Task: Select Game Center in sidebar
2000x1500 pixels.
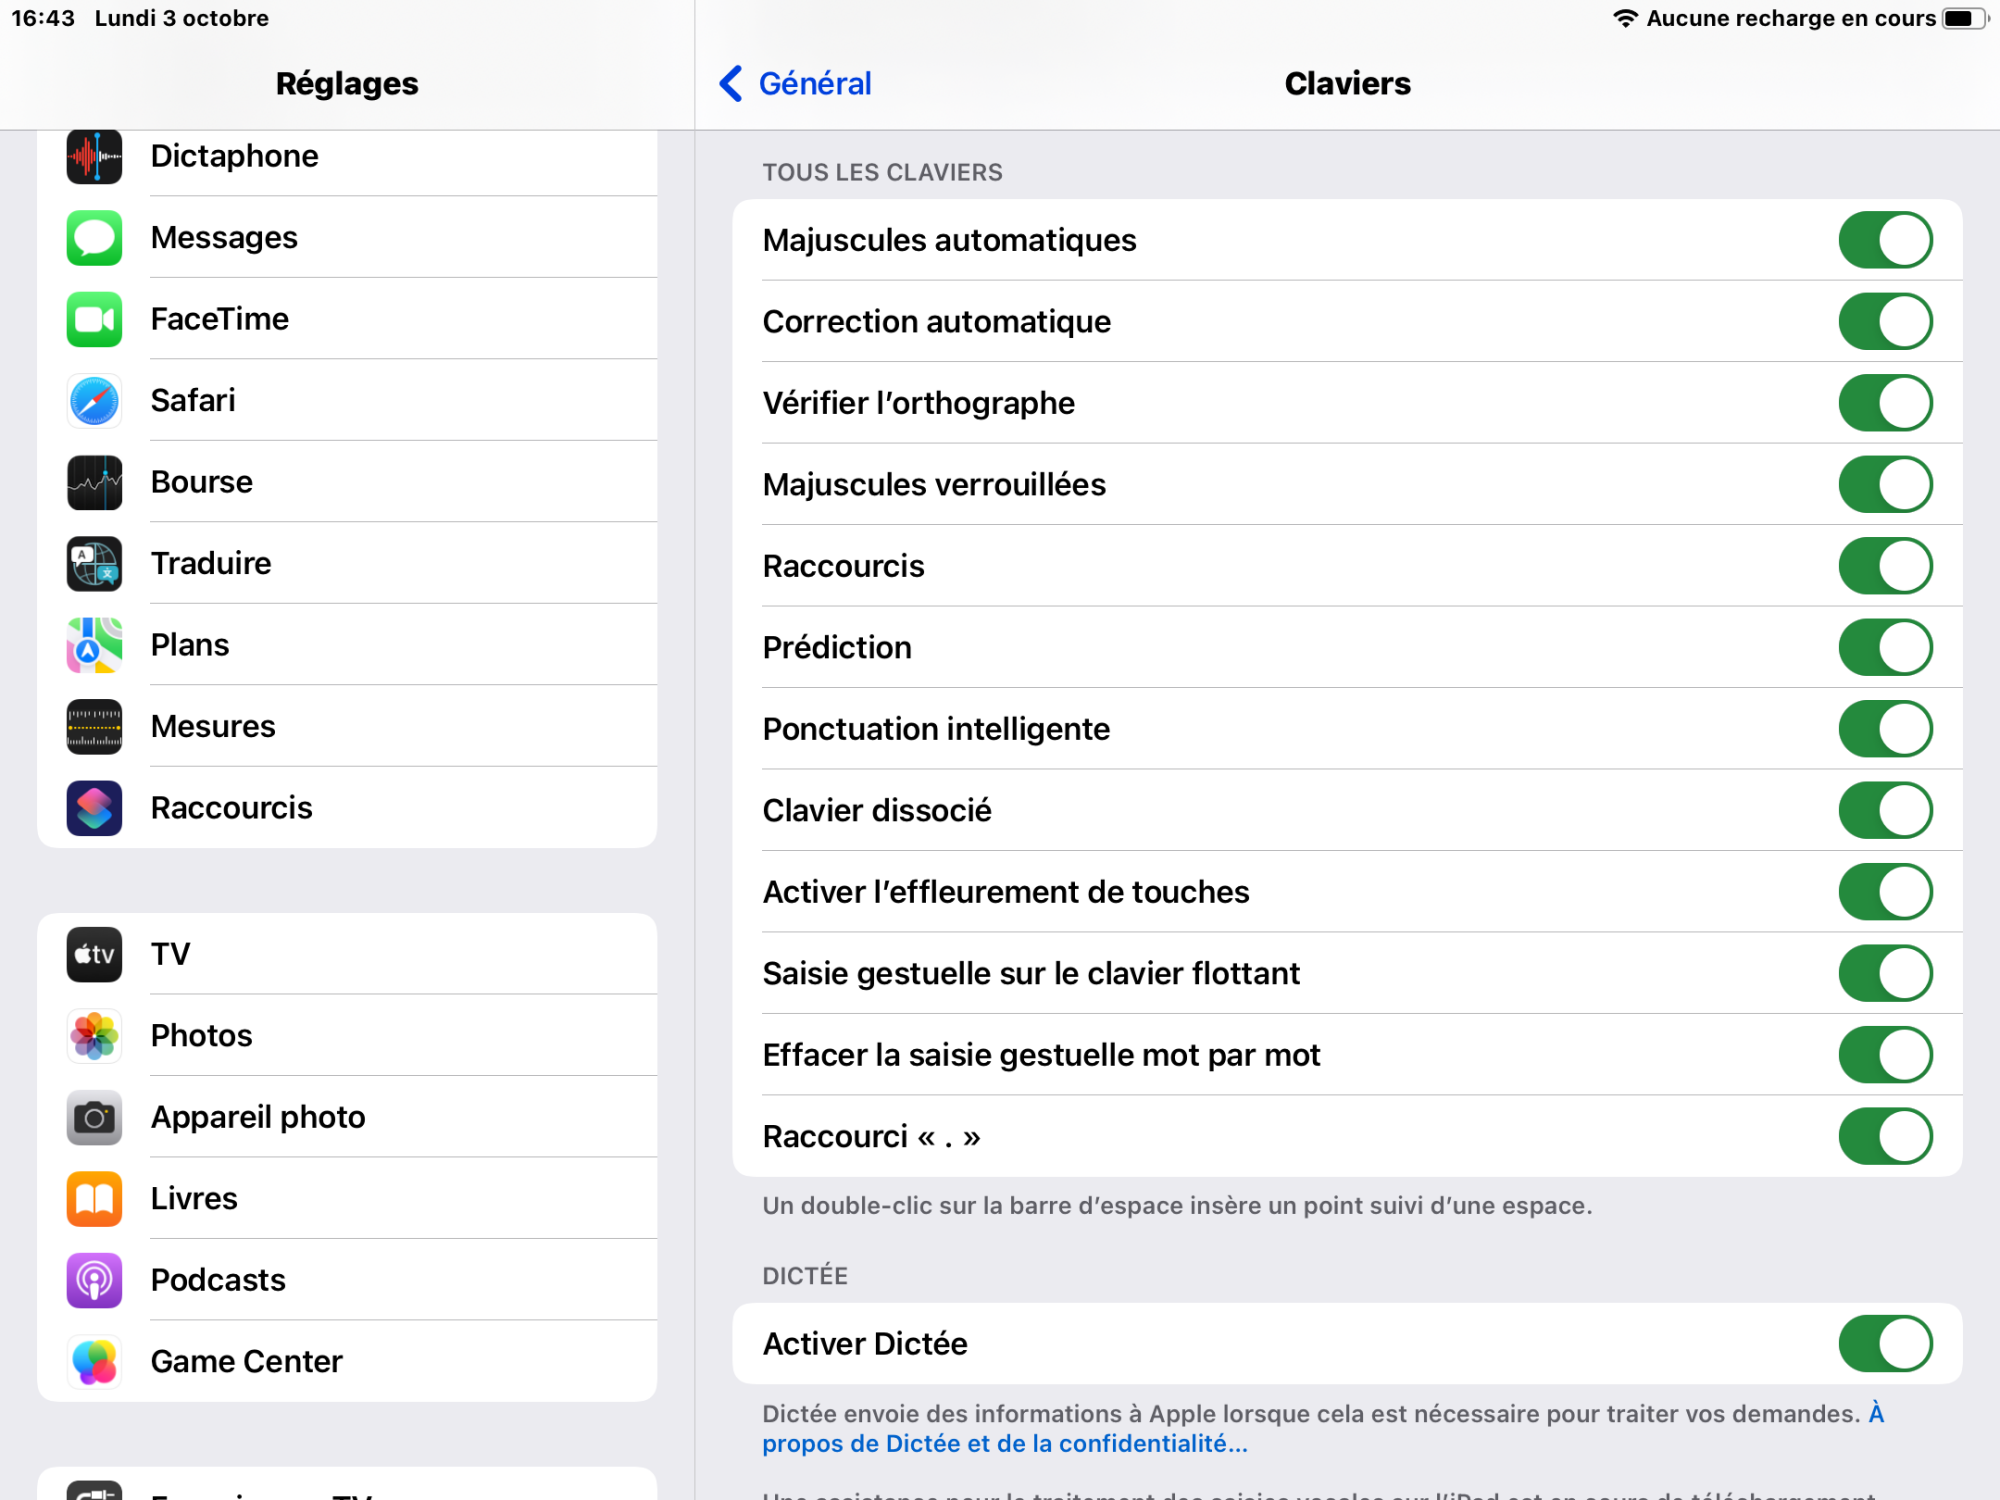Action: click(347, 1361)
